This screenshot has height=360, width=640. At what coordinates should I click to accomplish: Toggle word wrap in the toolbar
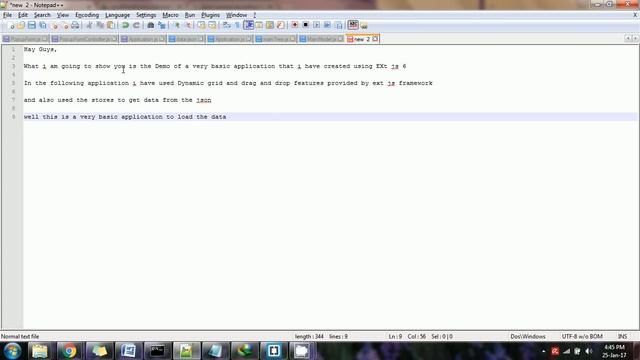227,25
